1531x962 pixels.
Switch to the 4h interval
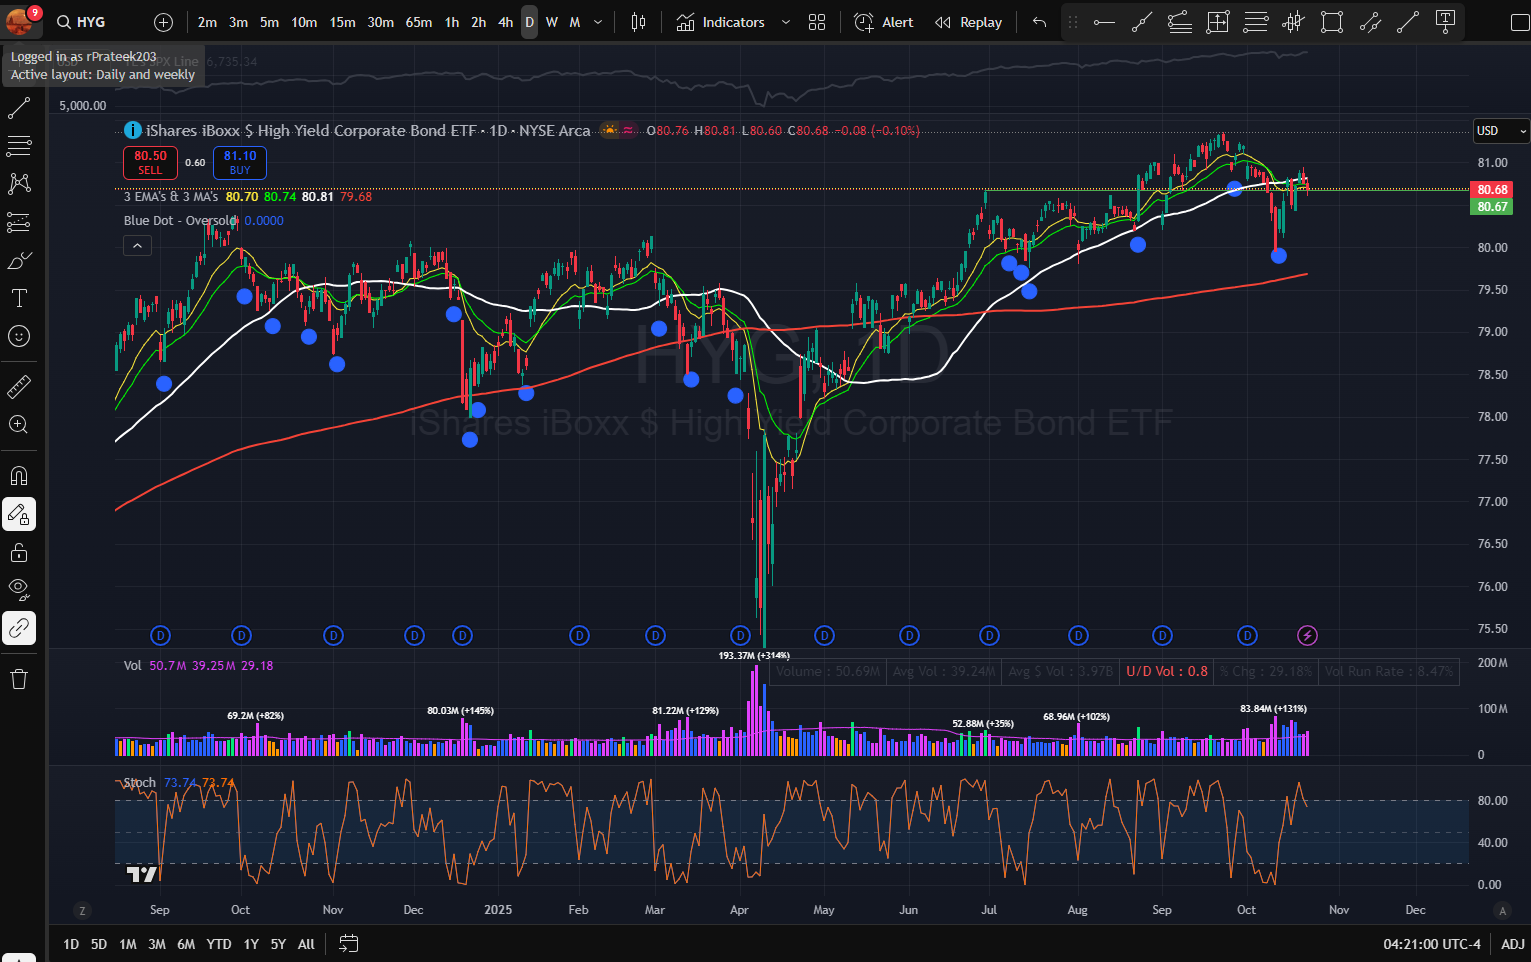[x=505, y=22]
